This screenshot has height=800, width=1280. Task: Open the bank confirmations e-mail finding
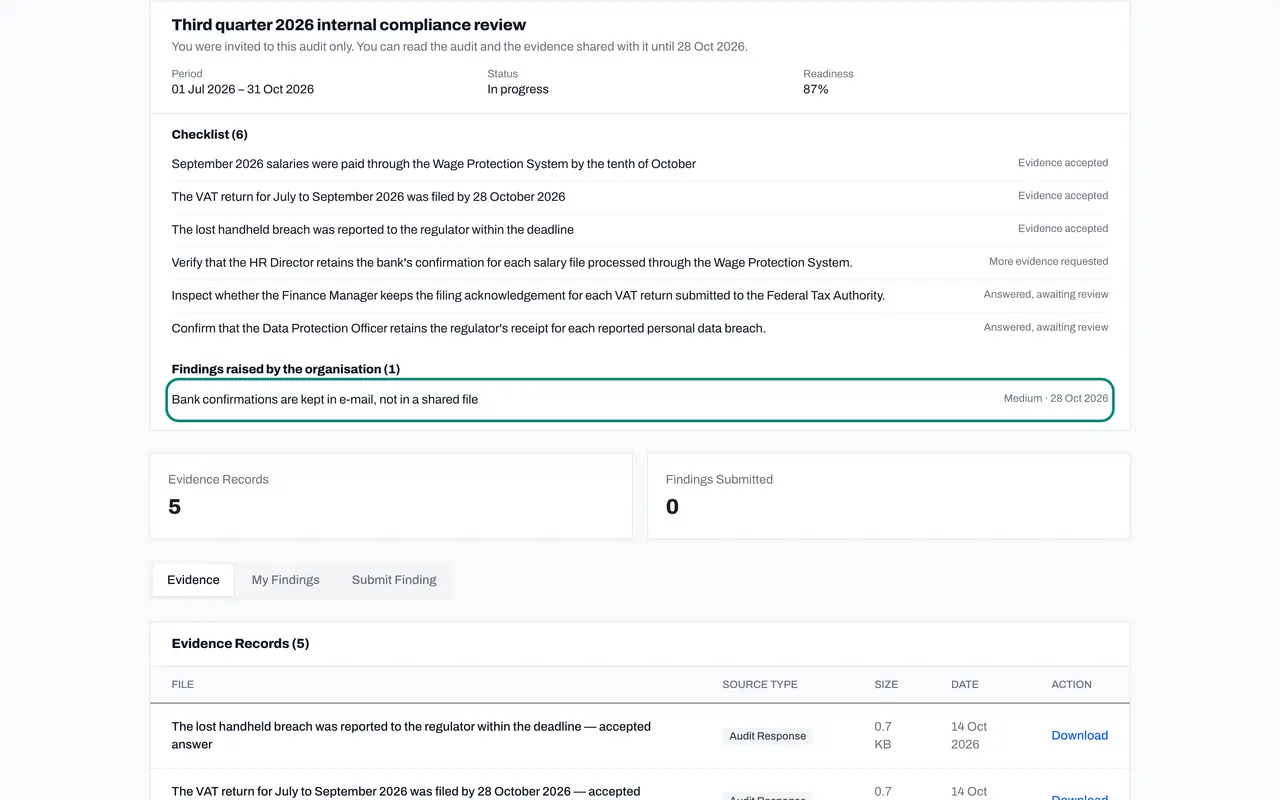pos(640,399)
